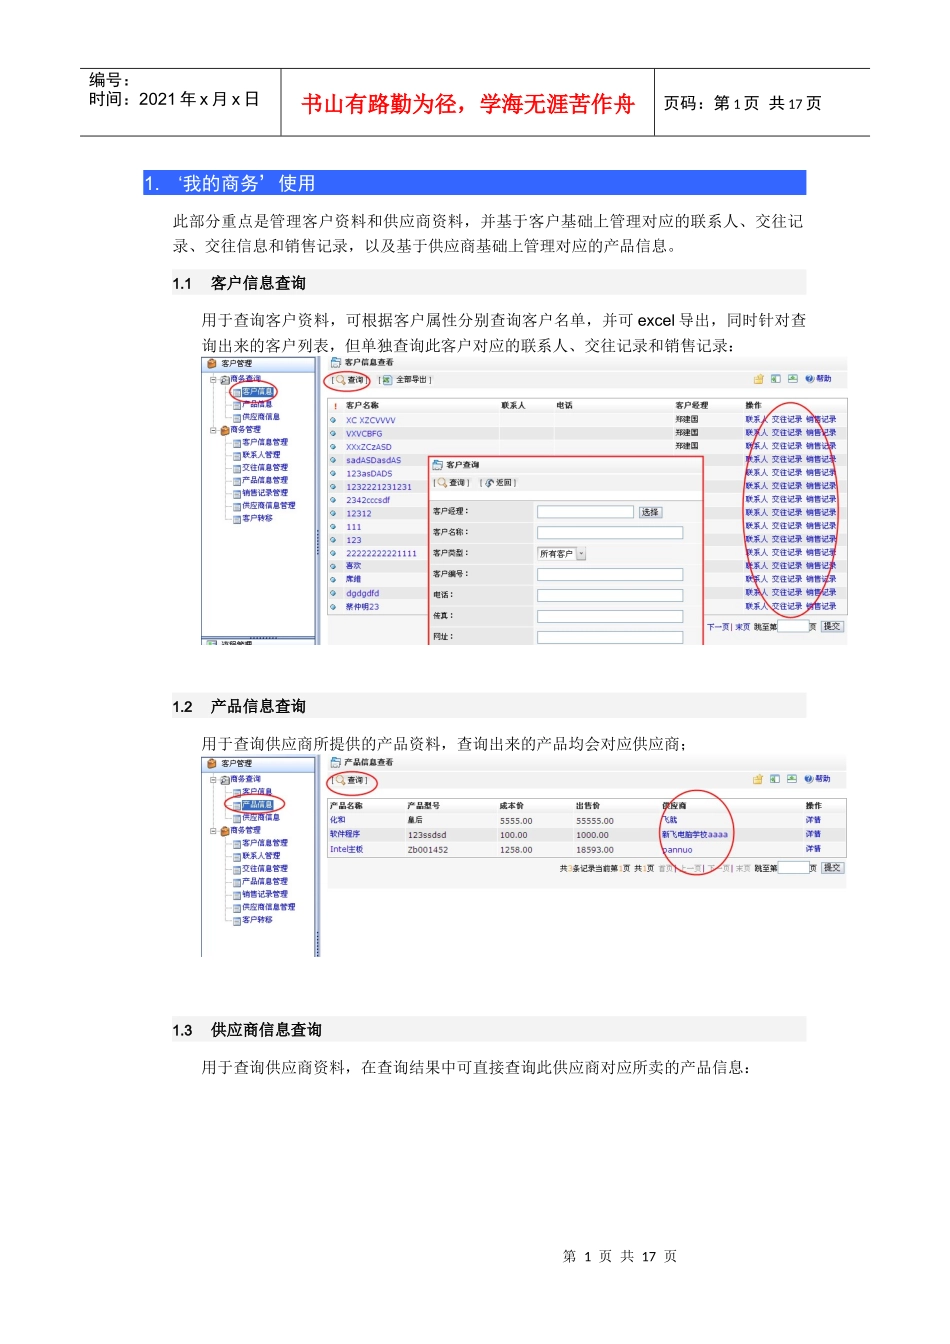Viewport: 950px width, 1344px height.
Task: Open 产品信息管理 in second tree
Action: [264, 881]
